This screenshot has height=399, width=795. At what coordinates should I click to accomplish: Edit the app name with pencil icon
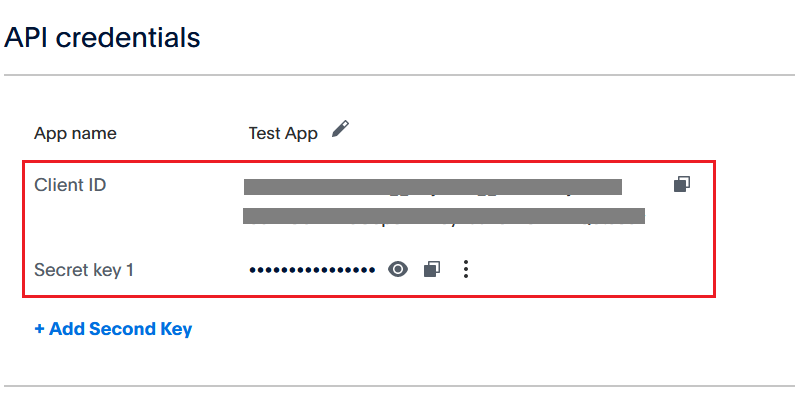[x=340, y=129]
